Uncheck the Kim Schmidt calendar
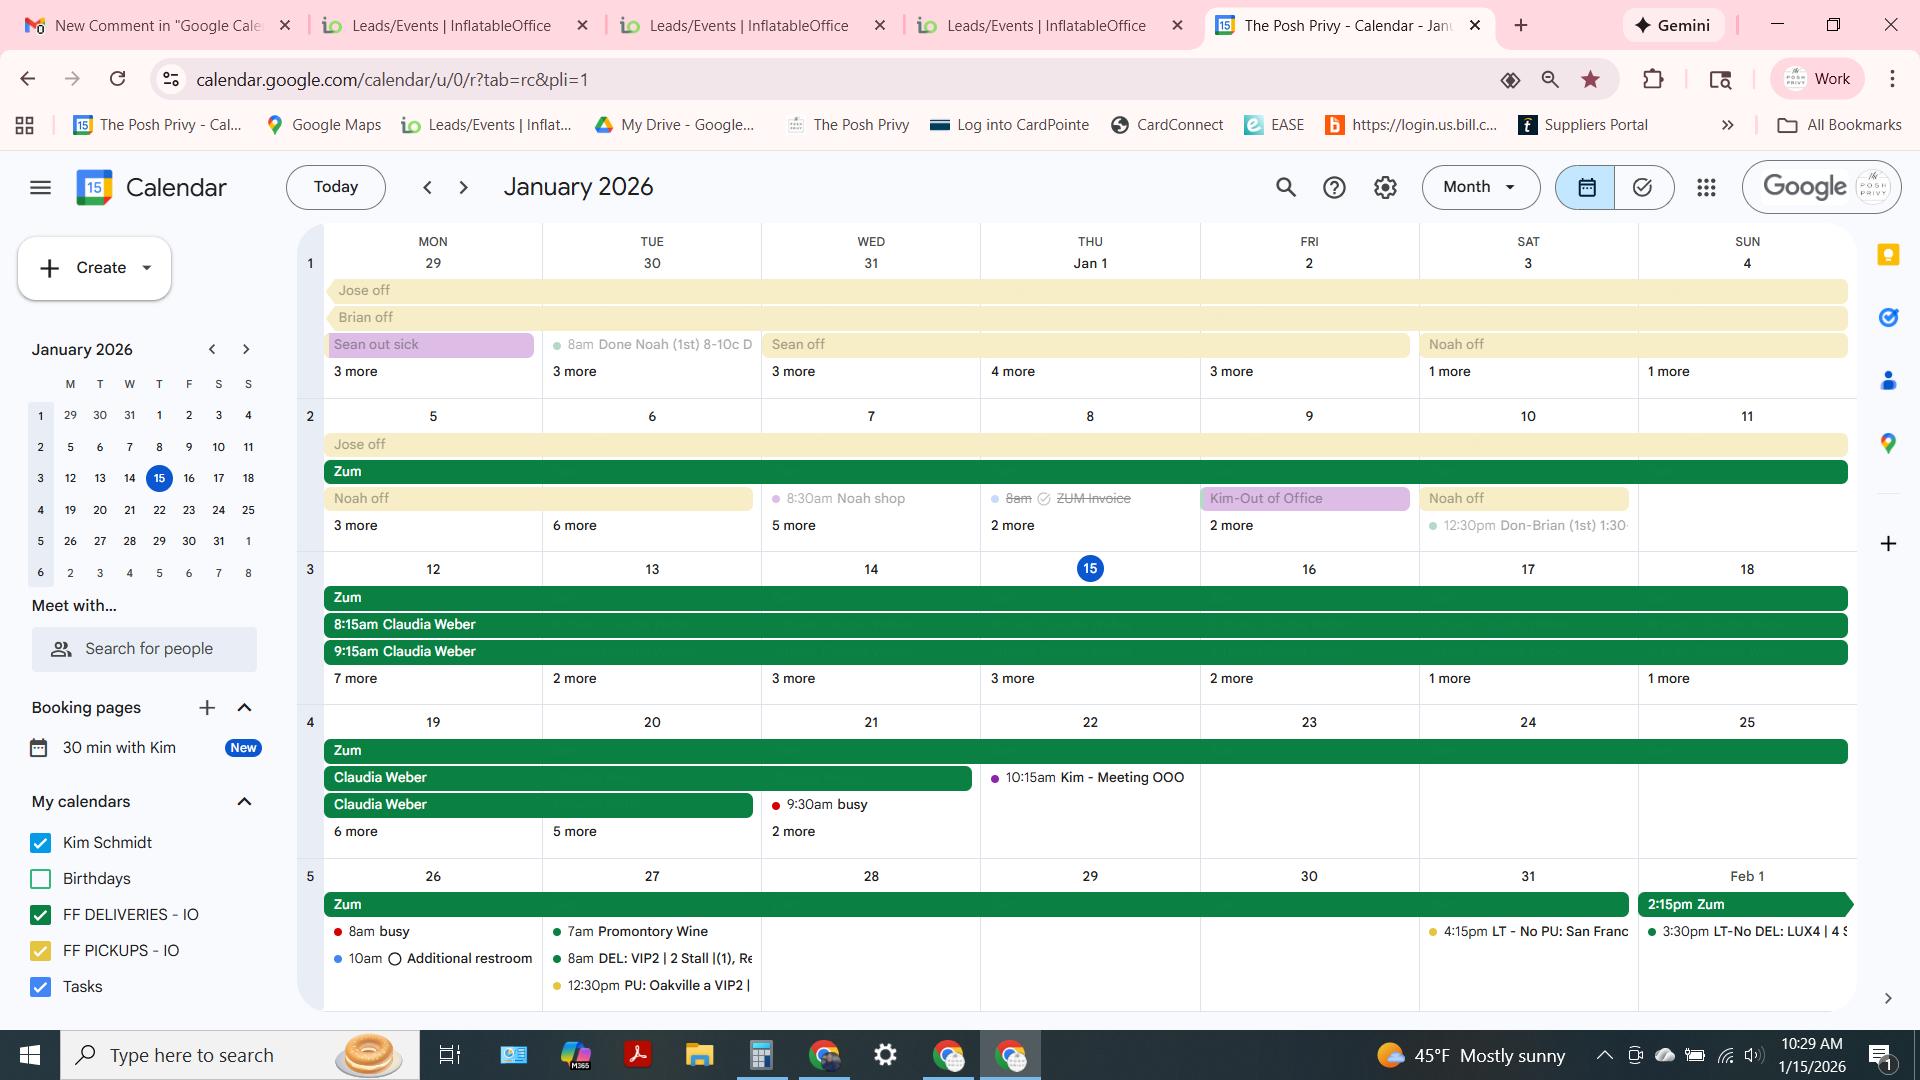The height and width of the screenshot is (1080, 1920). pos(40,843)
